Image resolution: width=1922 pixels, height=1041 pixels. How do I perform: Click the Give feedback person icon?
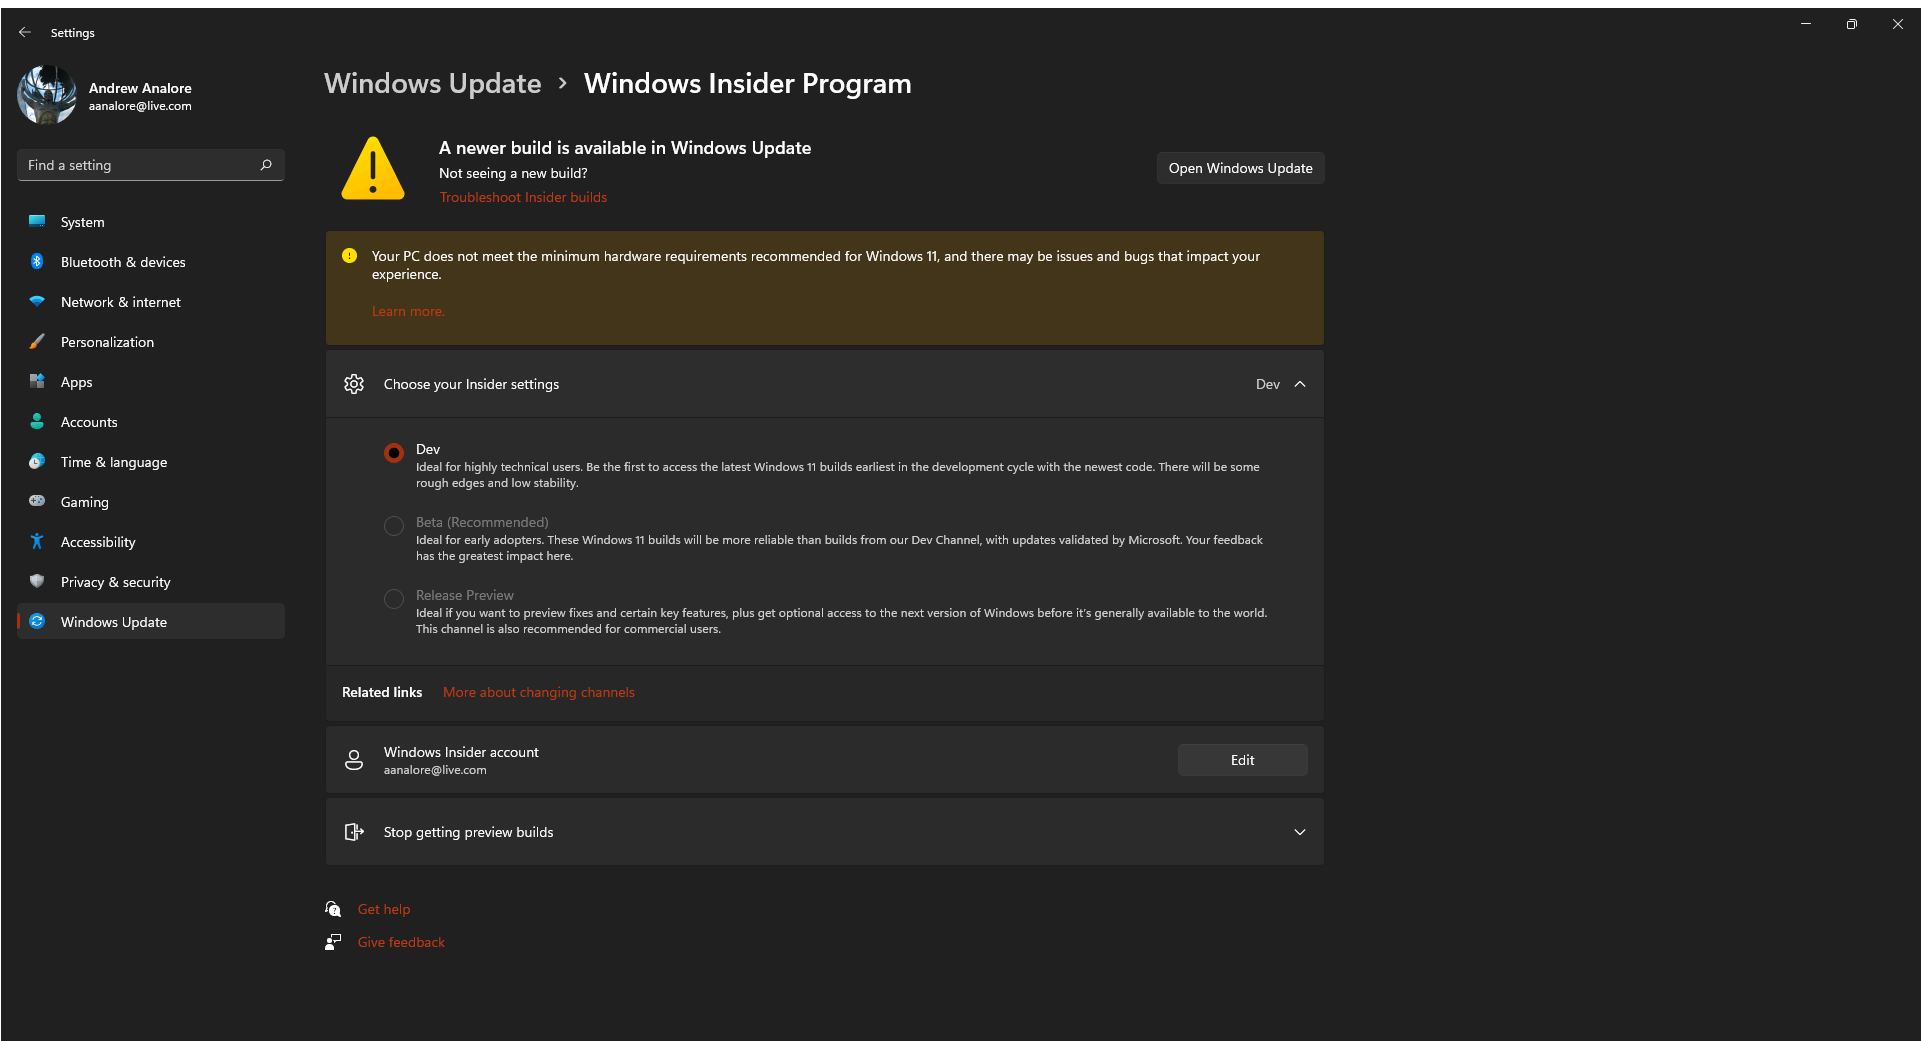[x=333, y=942]
